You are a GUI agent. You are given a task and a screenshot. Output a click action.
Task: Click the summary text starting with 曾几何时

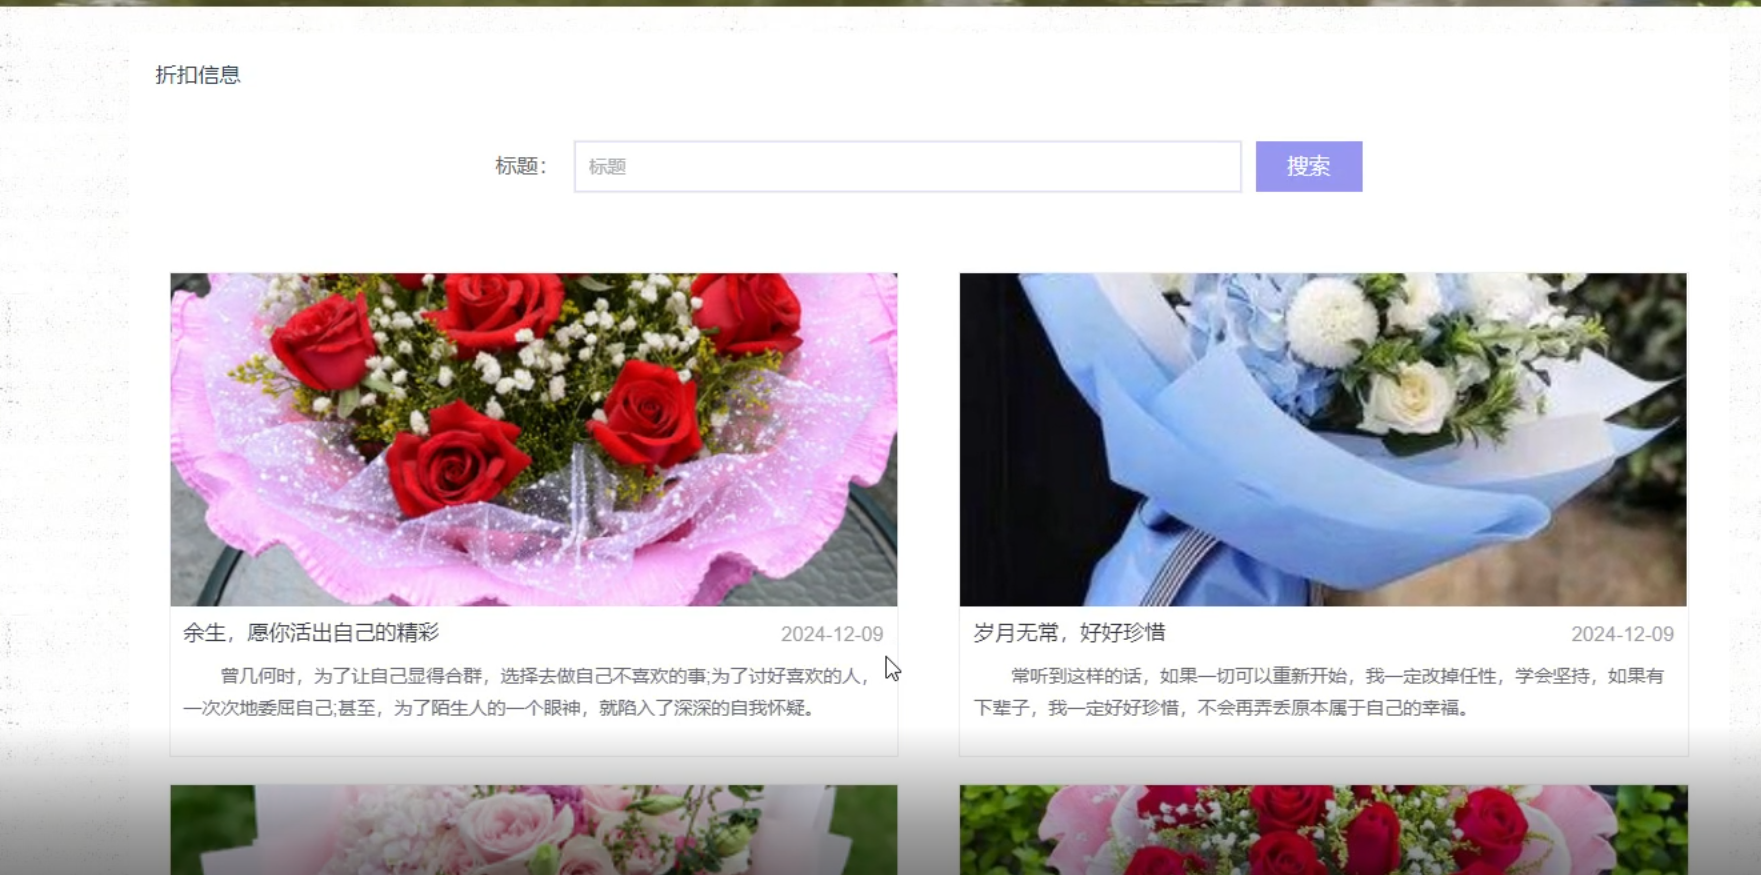(545, 676)
